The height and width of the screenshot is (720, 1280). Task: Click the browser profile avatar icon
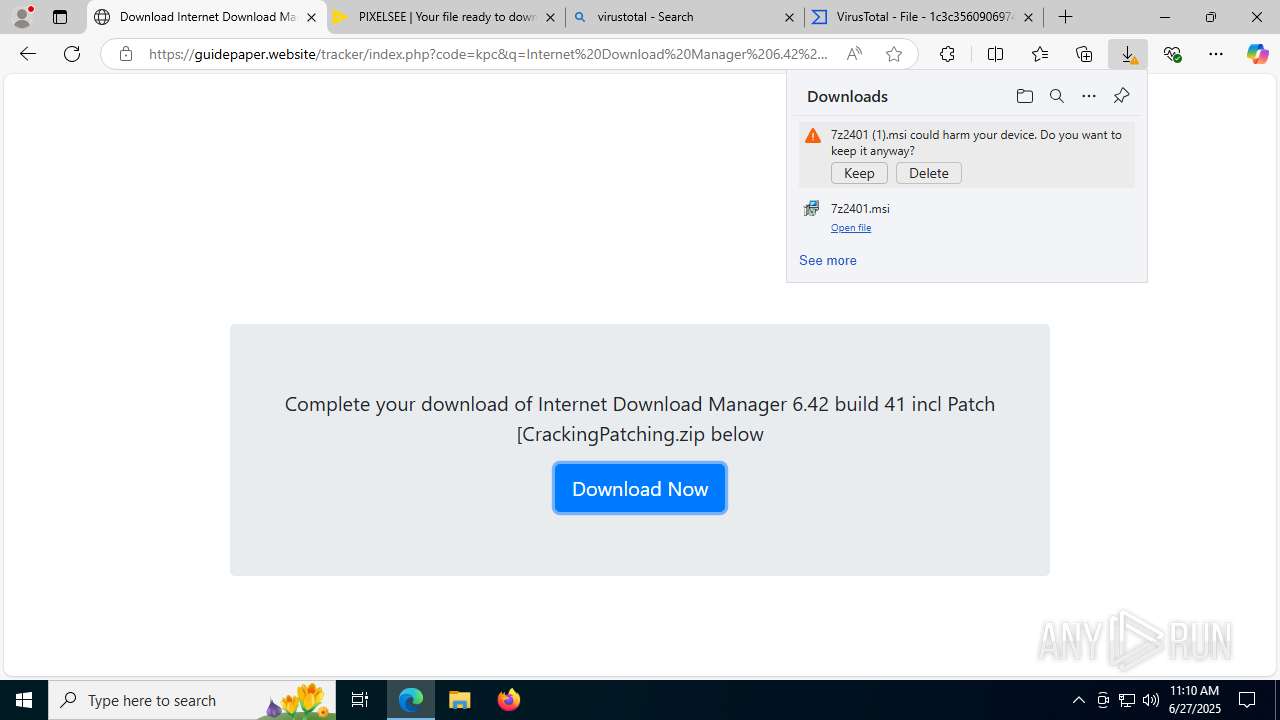[x=22, y=17]
